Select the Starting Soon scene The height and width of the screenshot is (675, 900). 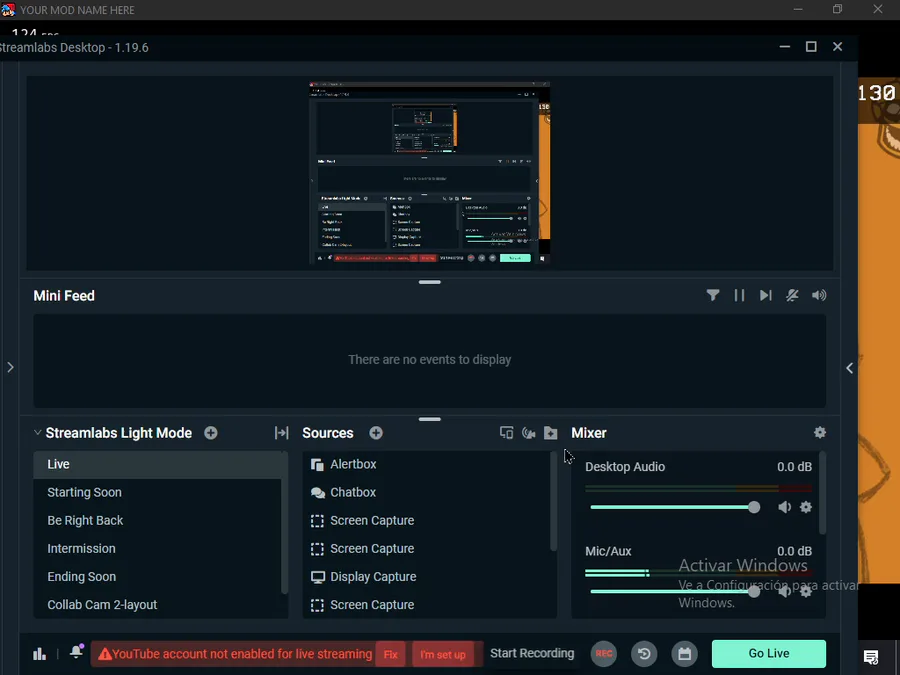157,492
